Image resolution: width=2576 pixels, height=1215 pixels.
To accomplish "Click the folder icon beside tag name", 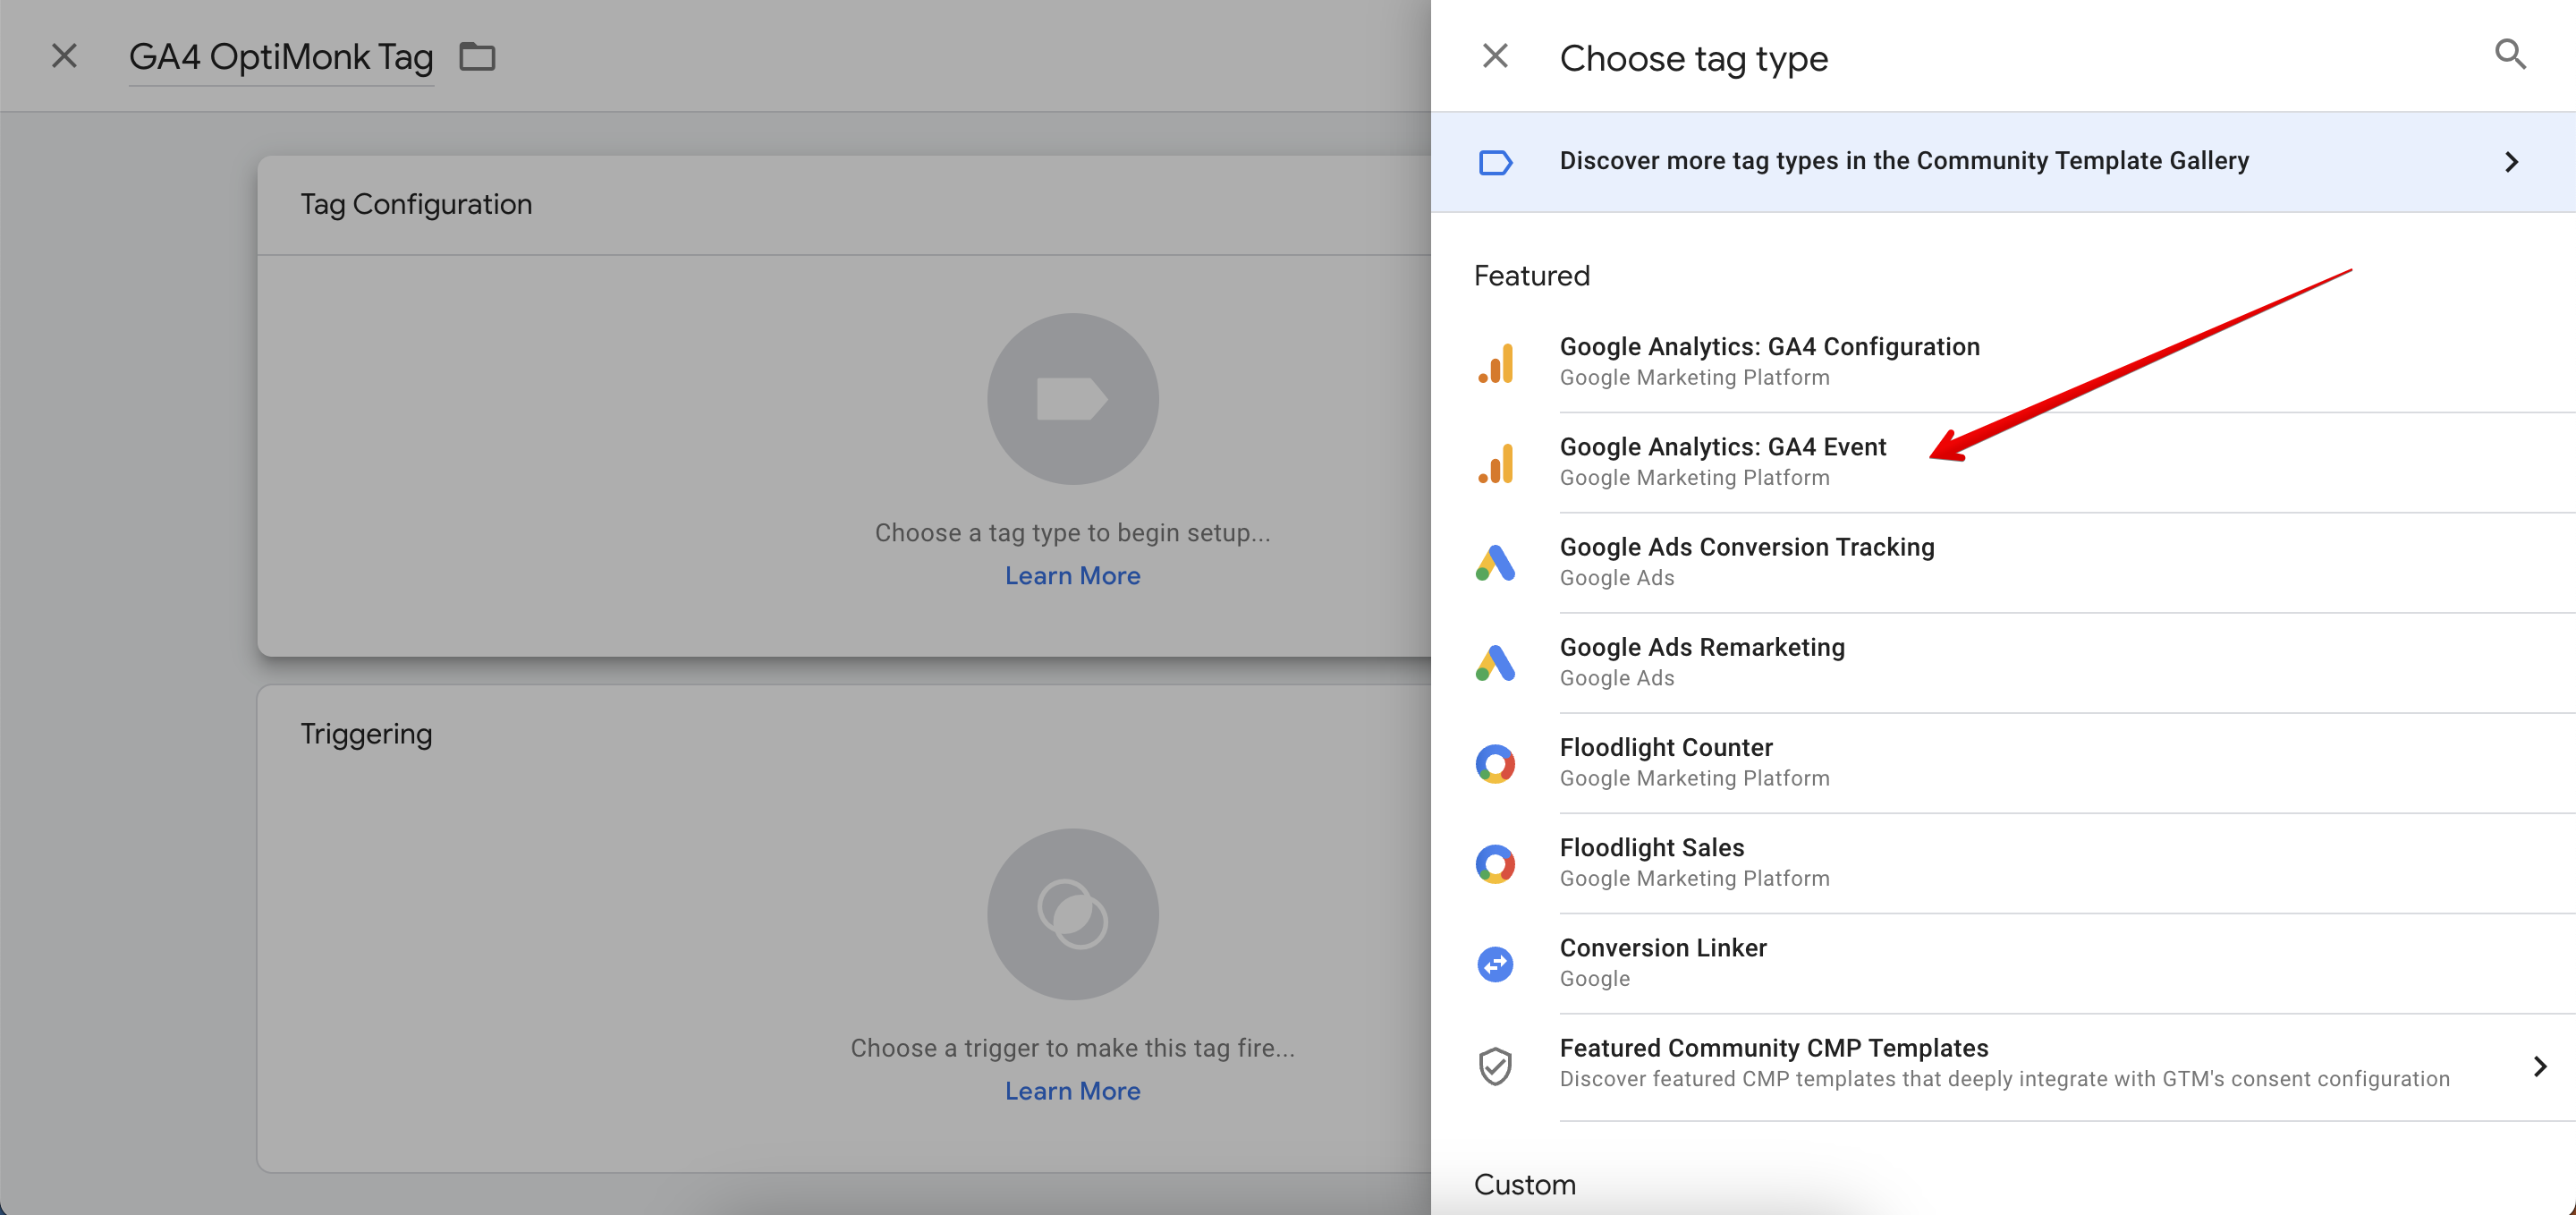I will click(x=477, y=57).
